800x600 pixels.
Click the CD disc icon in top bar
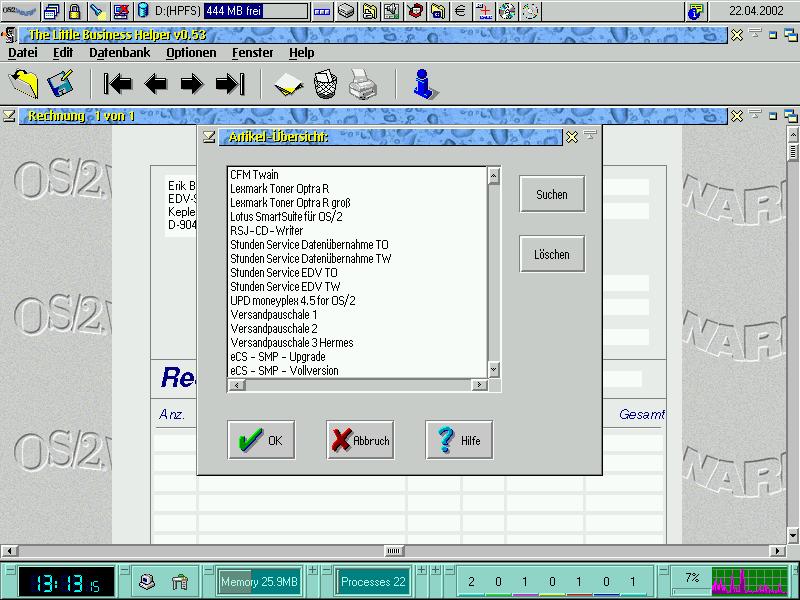coord(507,11)
